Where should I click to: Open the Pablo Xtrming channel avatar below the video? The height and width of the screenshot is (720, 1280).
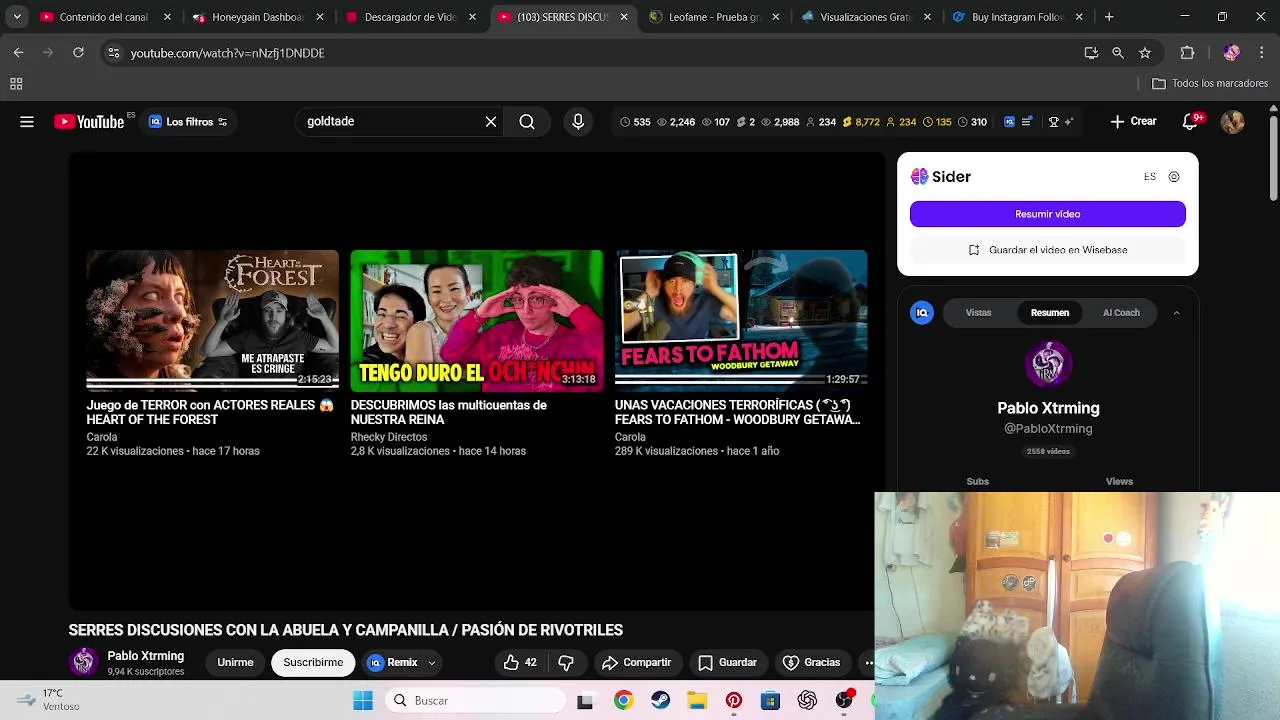84,662
